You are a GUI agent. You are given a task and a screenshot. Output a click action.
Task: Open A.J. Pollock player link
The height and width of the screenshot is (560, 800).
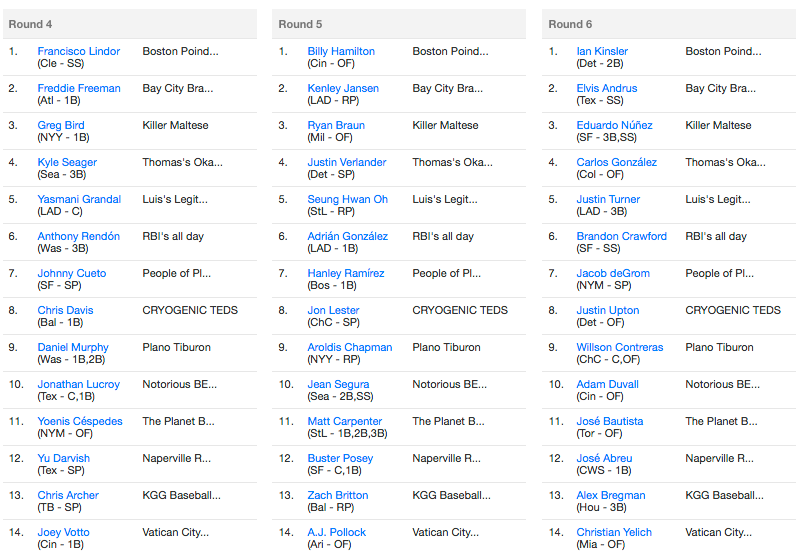pos(336,532)
